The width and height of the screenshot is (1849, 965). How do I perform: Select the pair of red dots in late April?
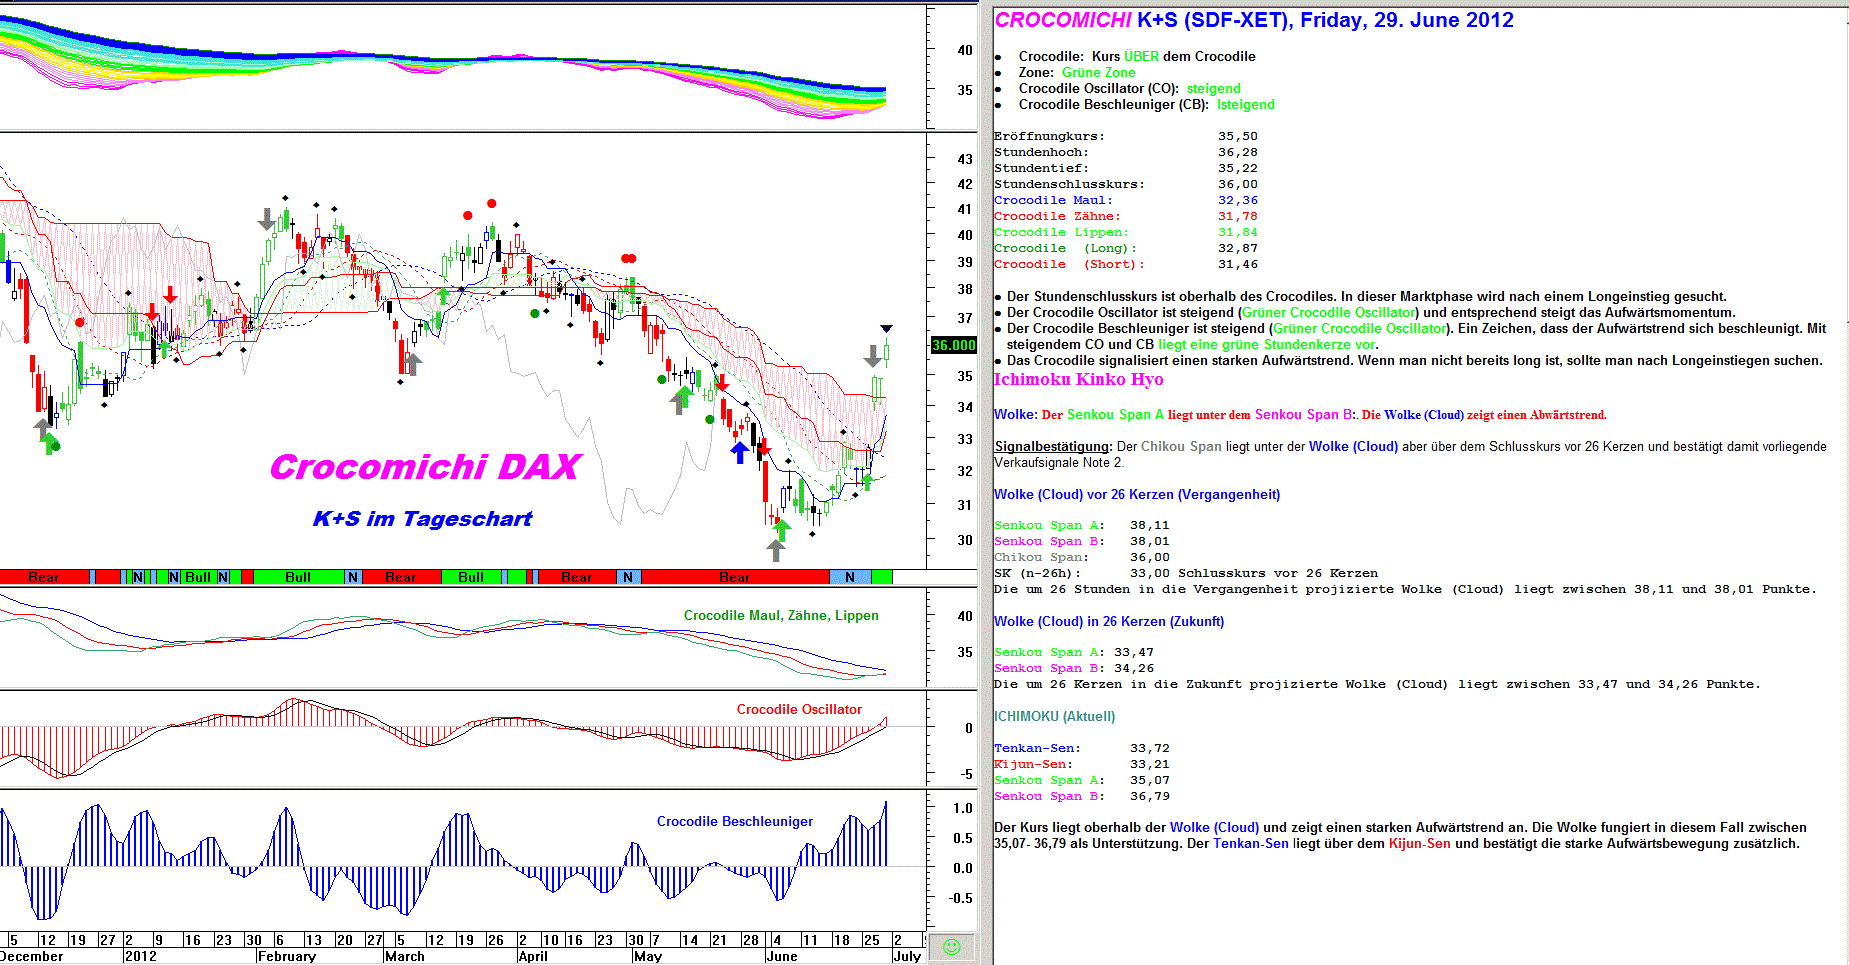click(628, 259)
